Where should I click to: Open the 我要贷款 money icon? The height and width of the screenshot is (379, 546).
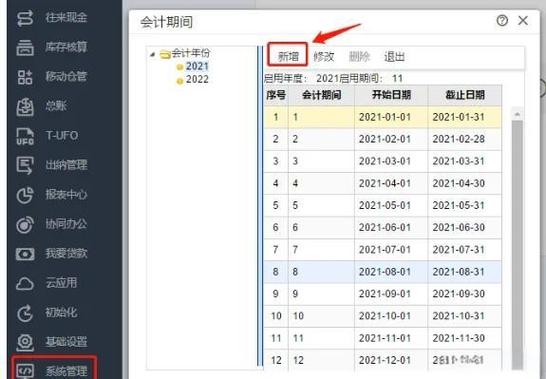25,254
